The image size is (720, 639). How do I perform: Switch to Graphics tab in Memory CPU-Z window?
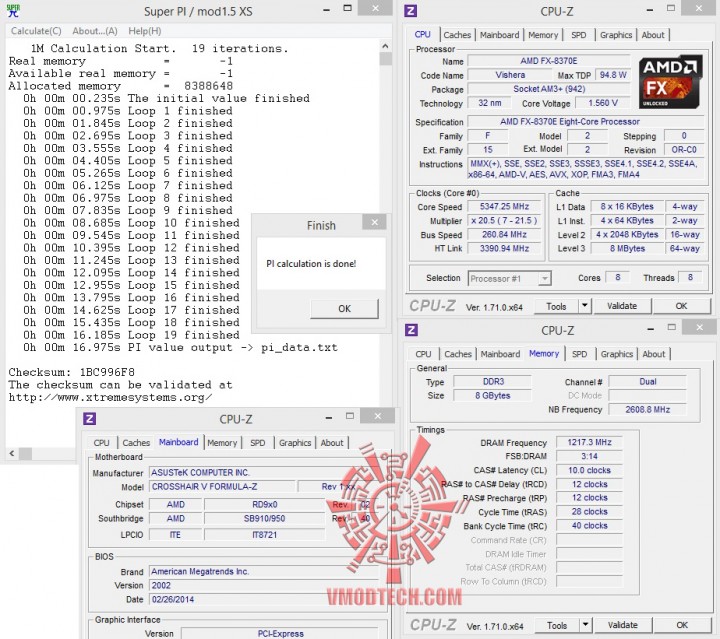pyautogui.click(x=617, y=354)
